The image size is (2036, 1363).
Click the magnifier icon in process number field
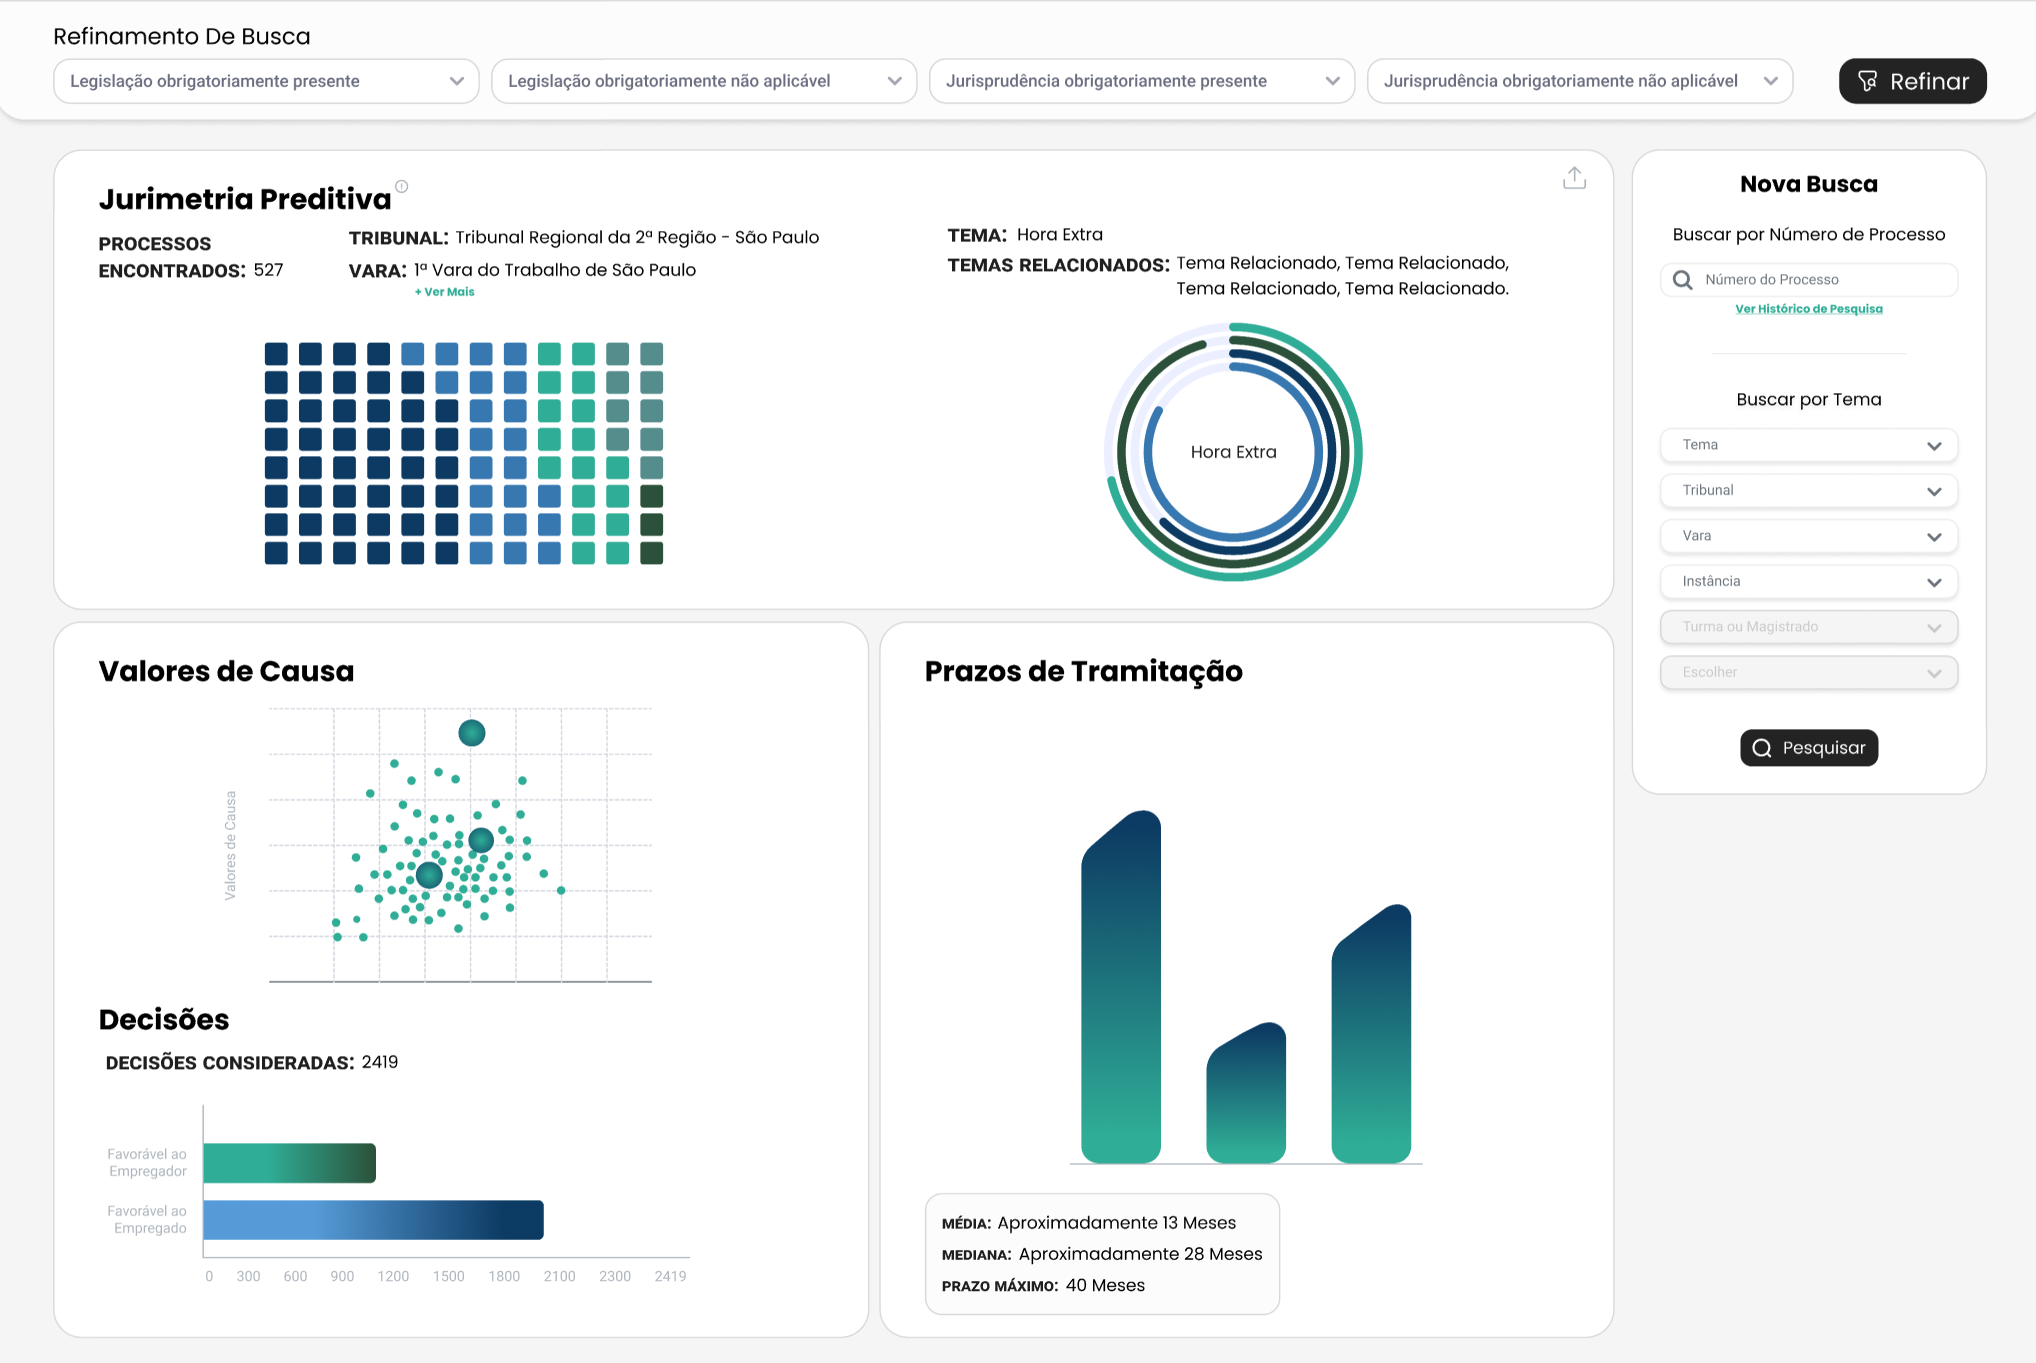(1683, 280)
